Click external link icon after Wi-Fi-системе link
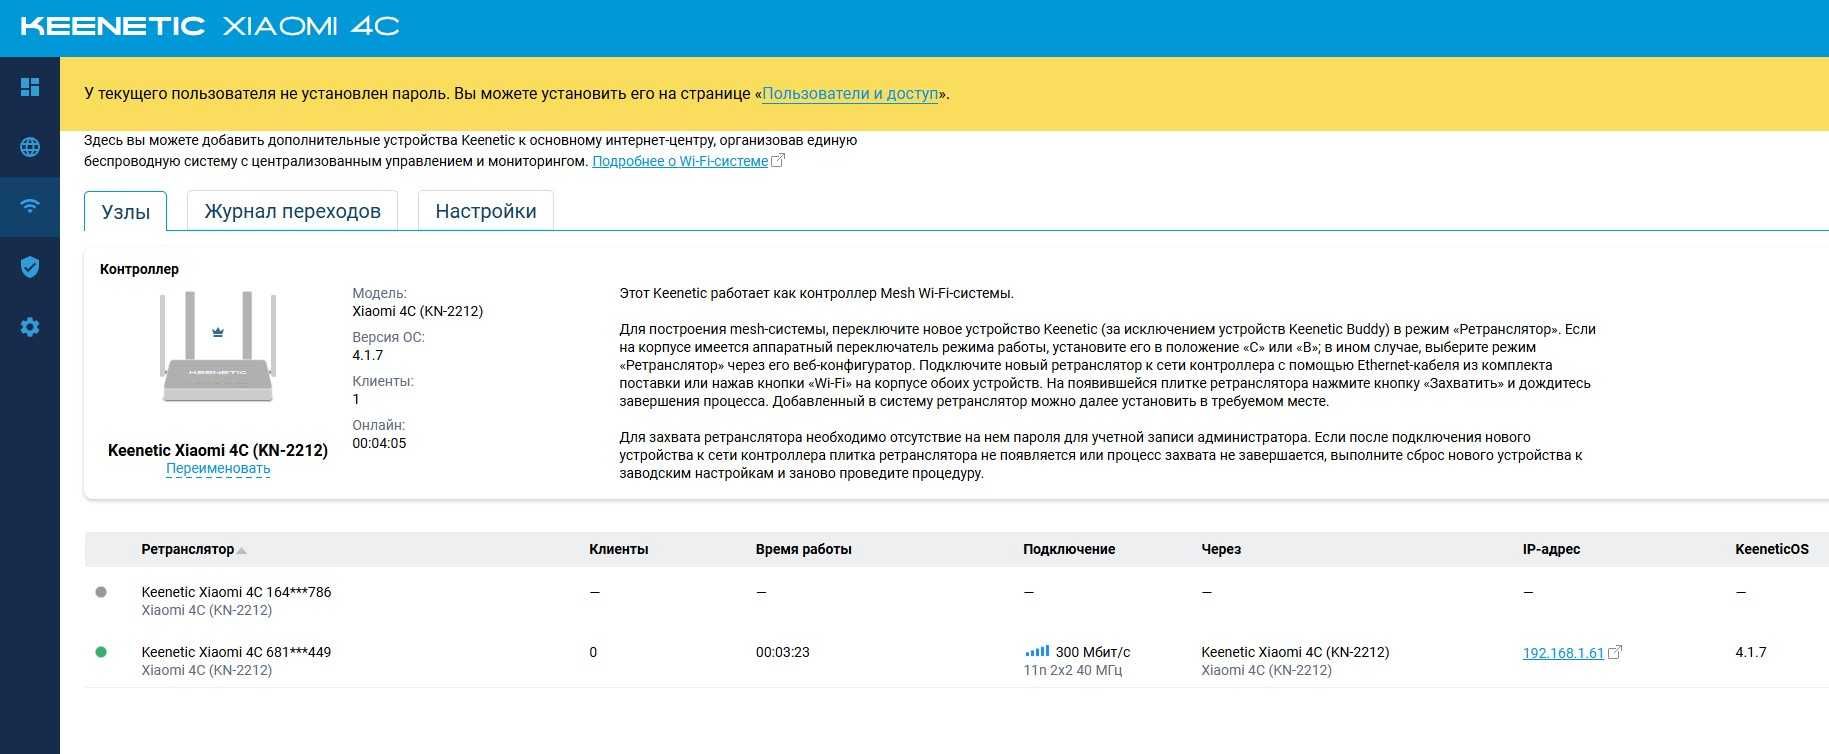1829x754 pixels. tap(779, 160)
